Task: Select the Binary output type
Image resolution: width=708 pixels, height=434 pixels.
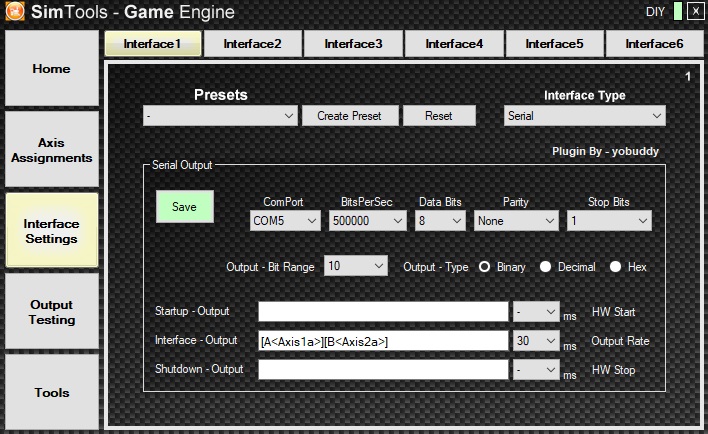Action: coord(485,267)
